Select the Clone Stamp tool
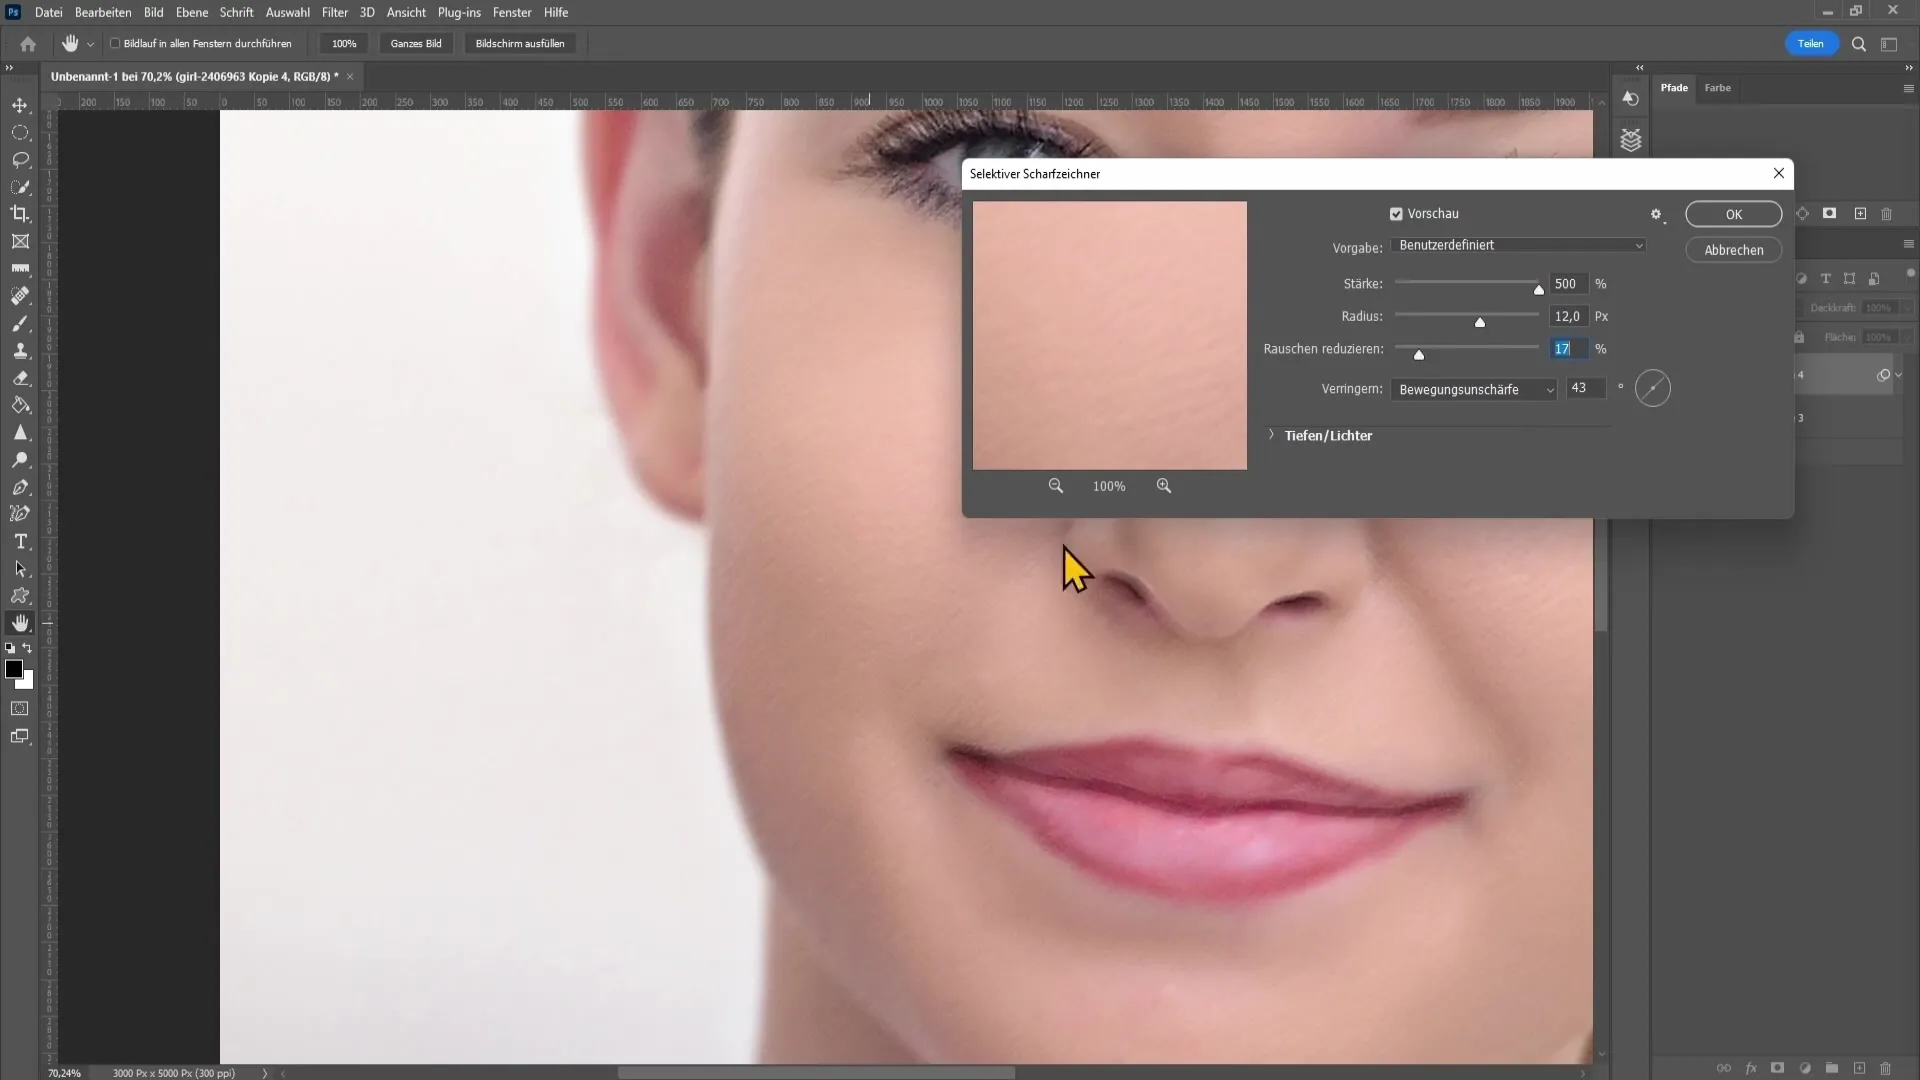 tap(20, 351)
